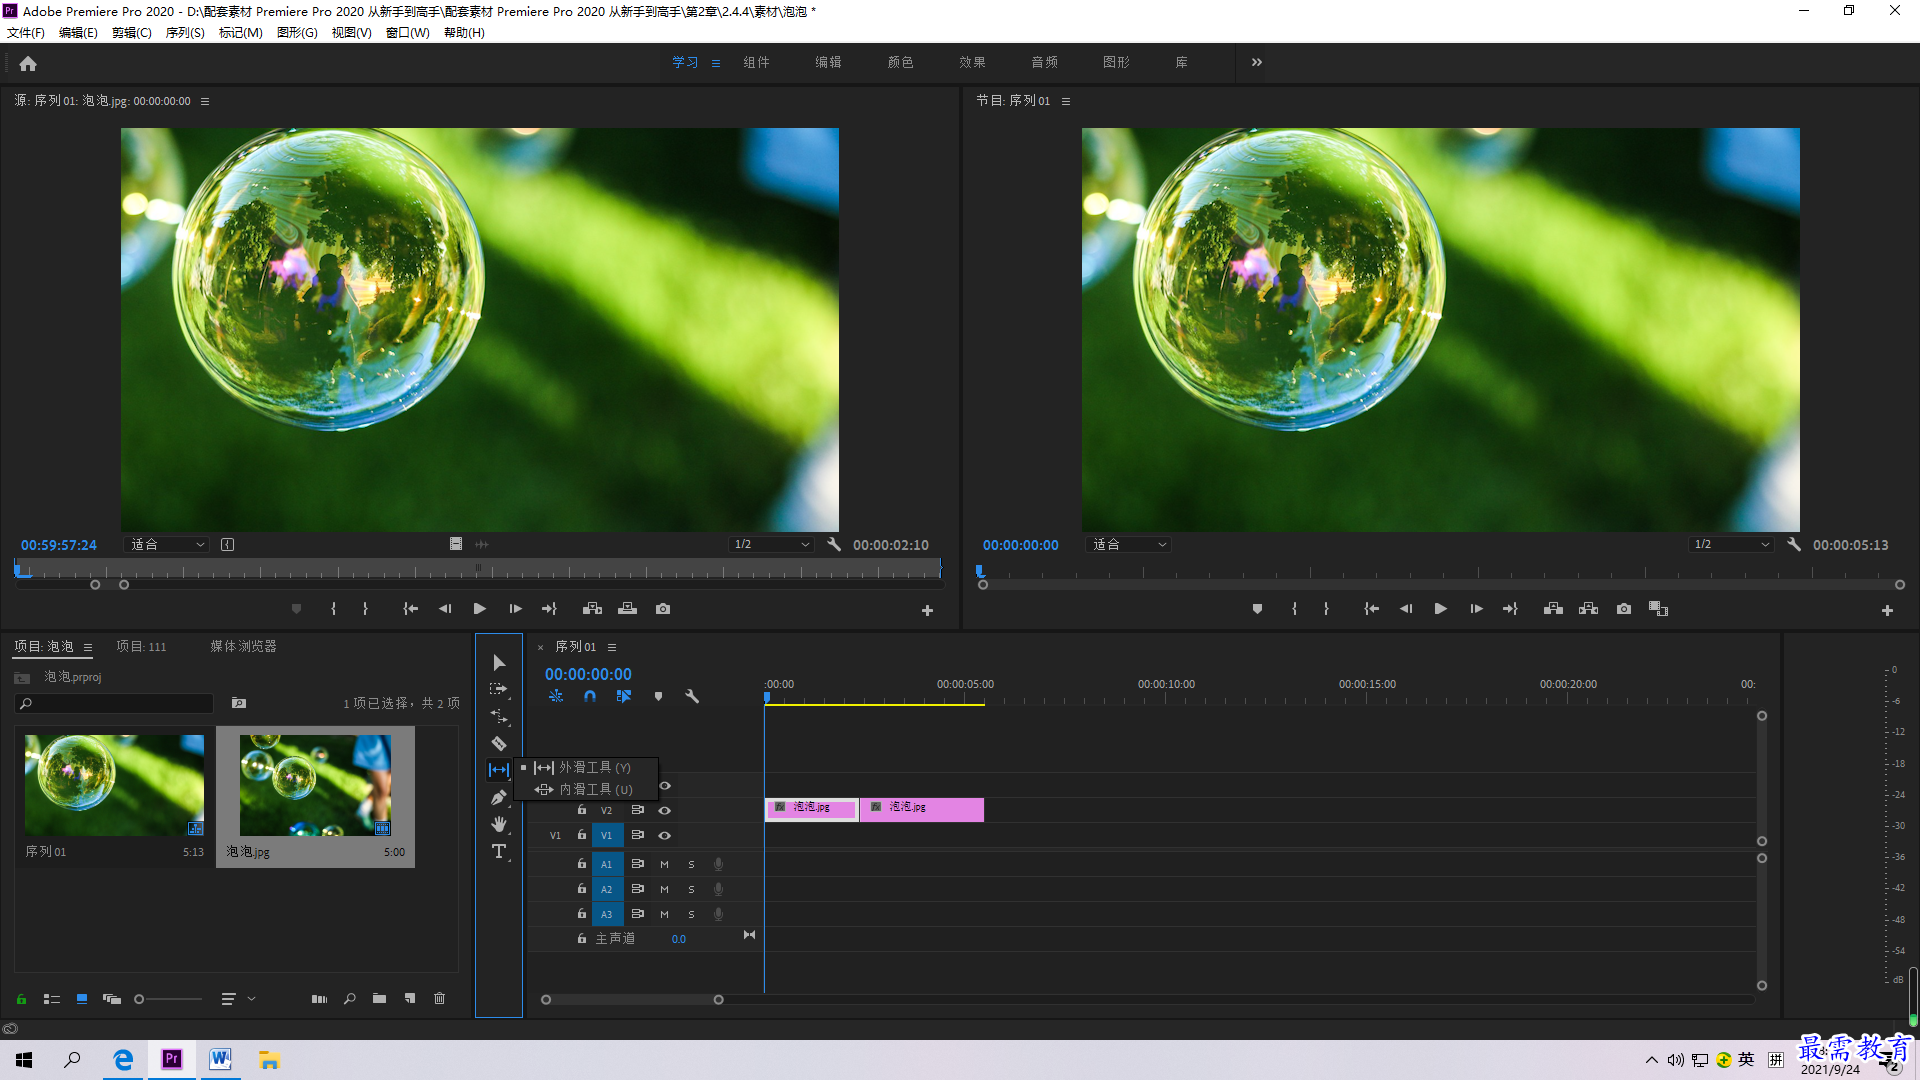Select 序列 01 thumbnail in project panel

114,786
